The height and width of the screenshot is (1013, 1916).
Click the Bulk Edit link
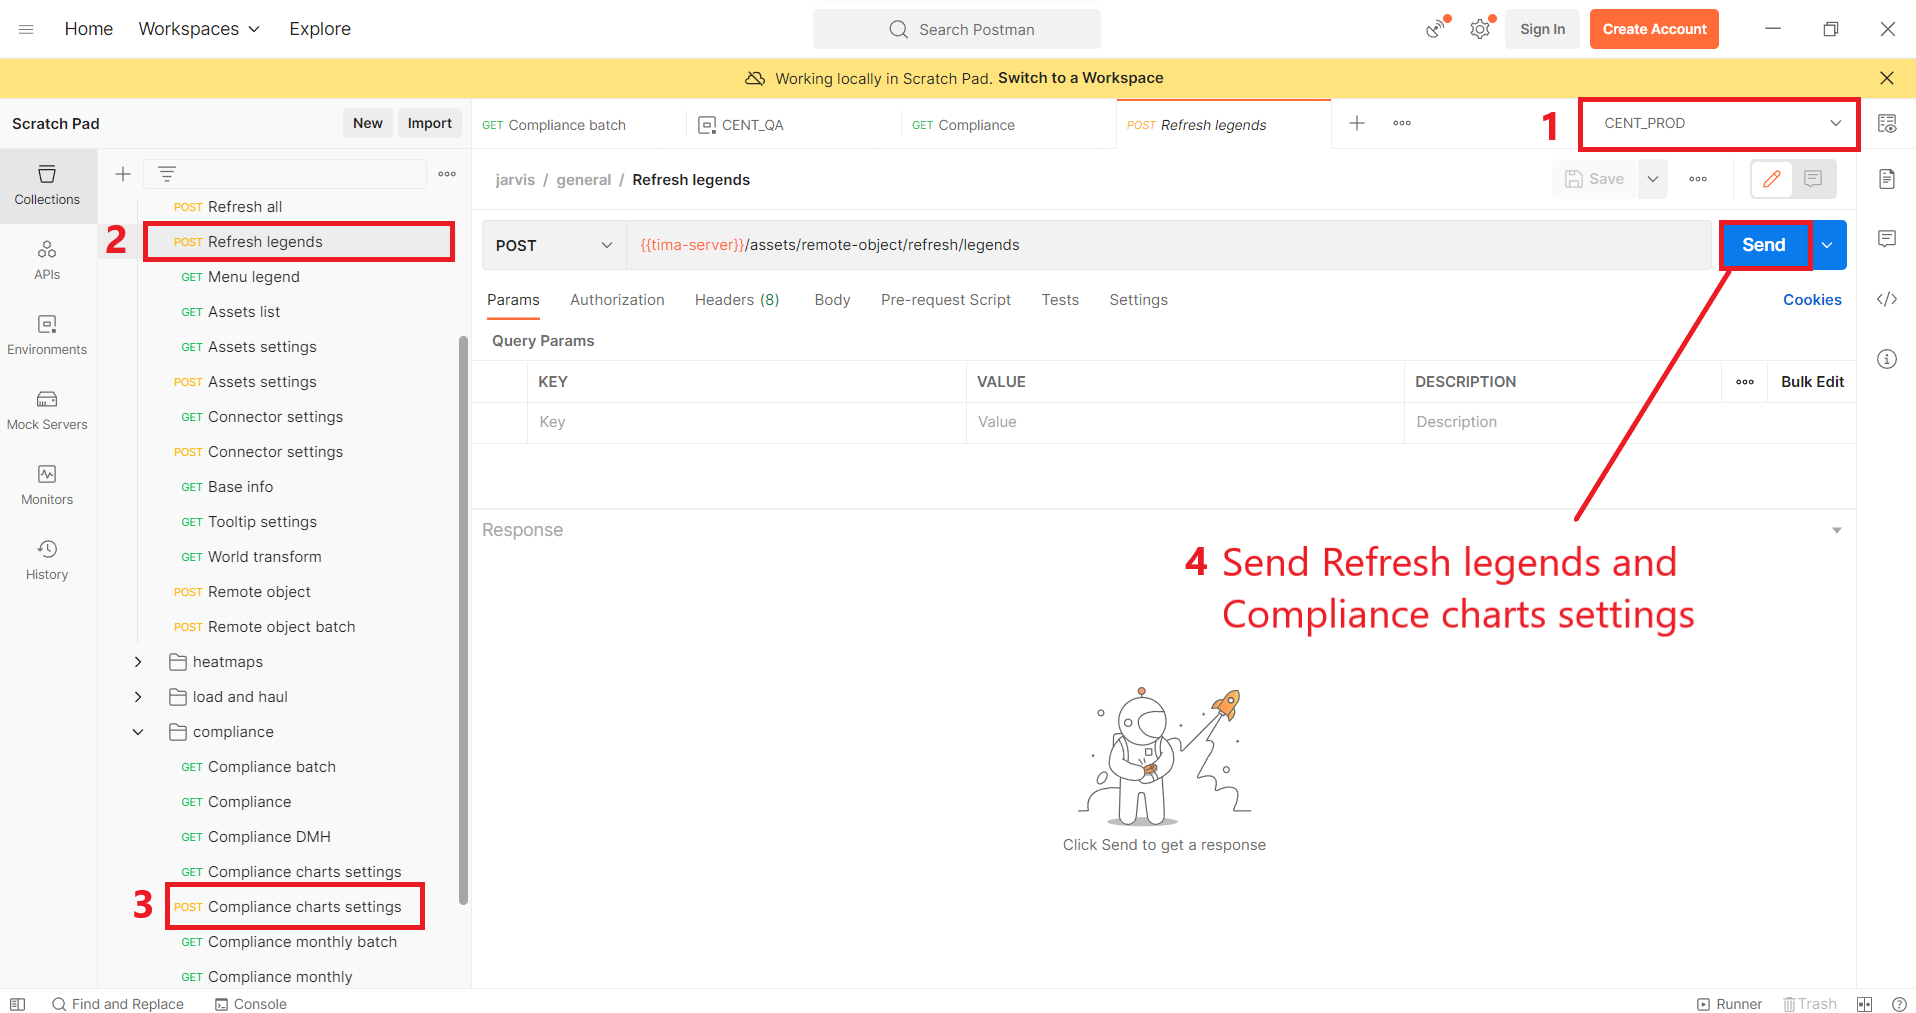[1812, 382]
